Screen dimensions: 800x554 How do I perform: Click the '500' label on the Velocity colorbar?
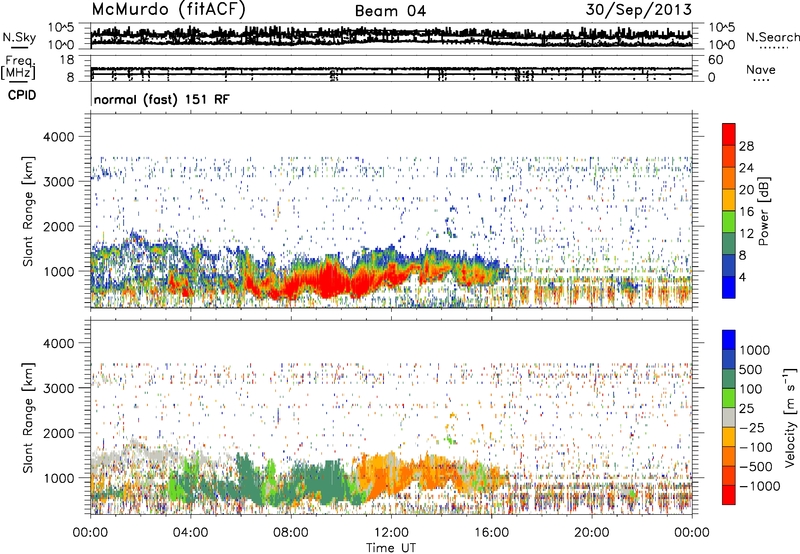753,369
